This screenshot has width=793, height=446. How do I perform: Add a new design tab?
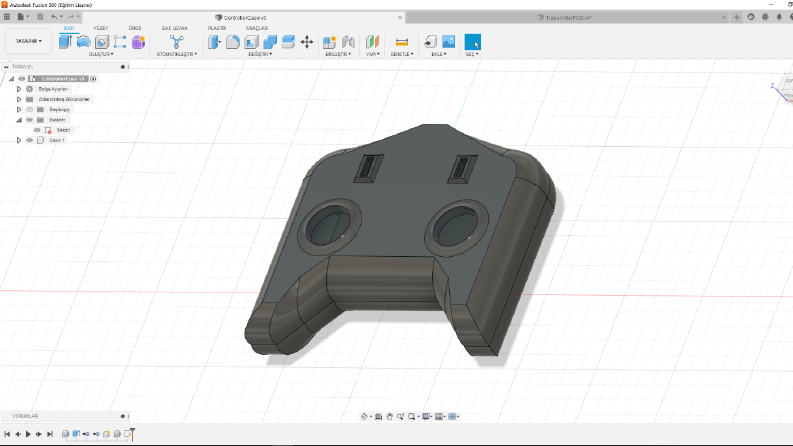point(736,17)
